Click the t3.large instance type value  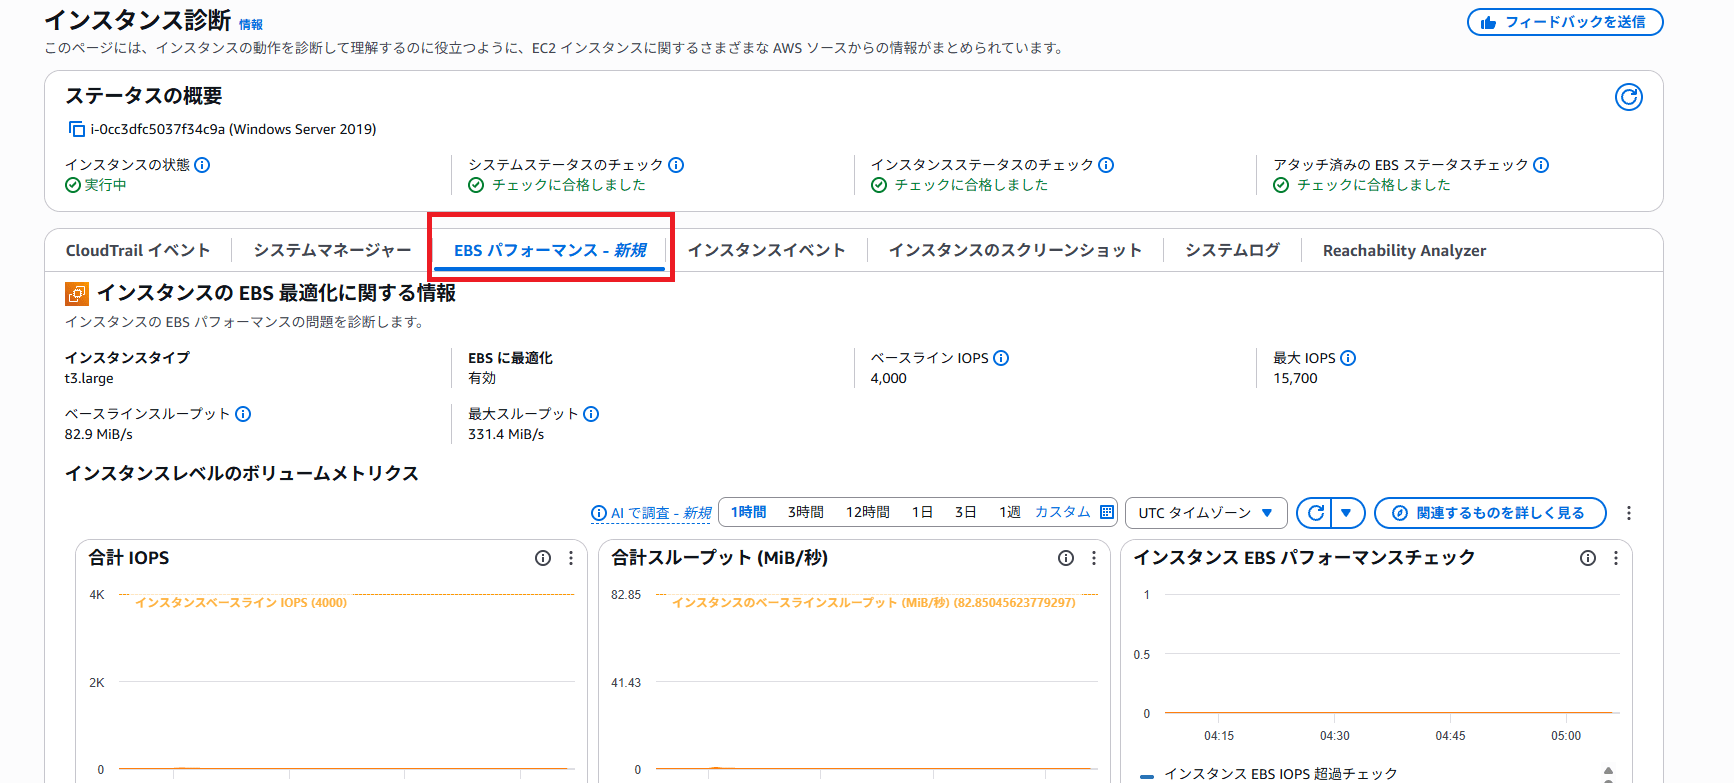pyautogui.click(x=89, y=378)
